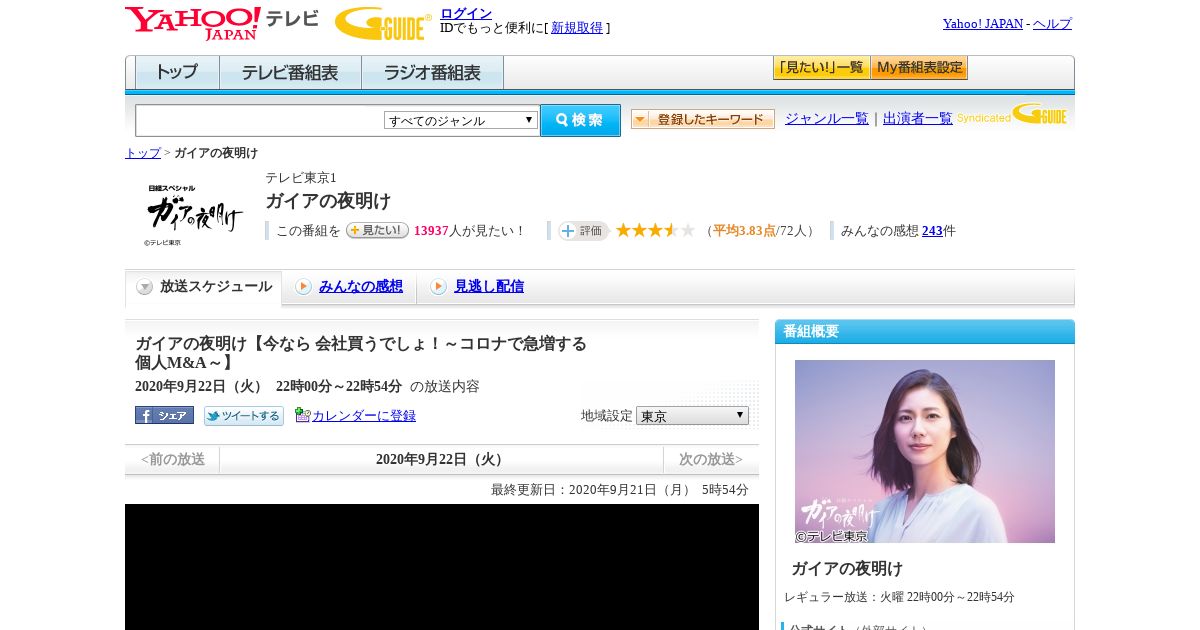Open the Yahoo! JAPAN link

[983, 24]
